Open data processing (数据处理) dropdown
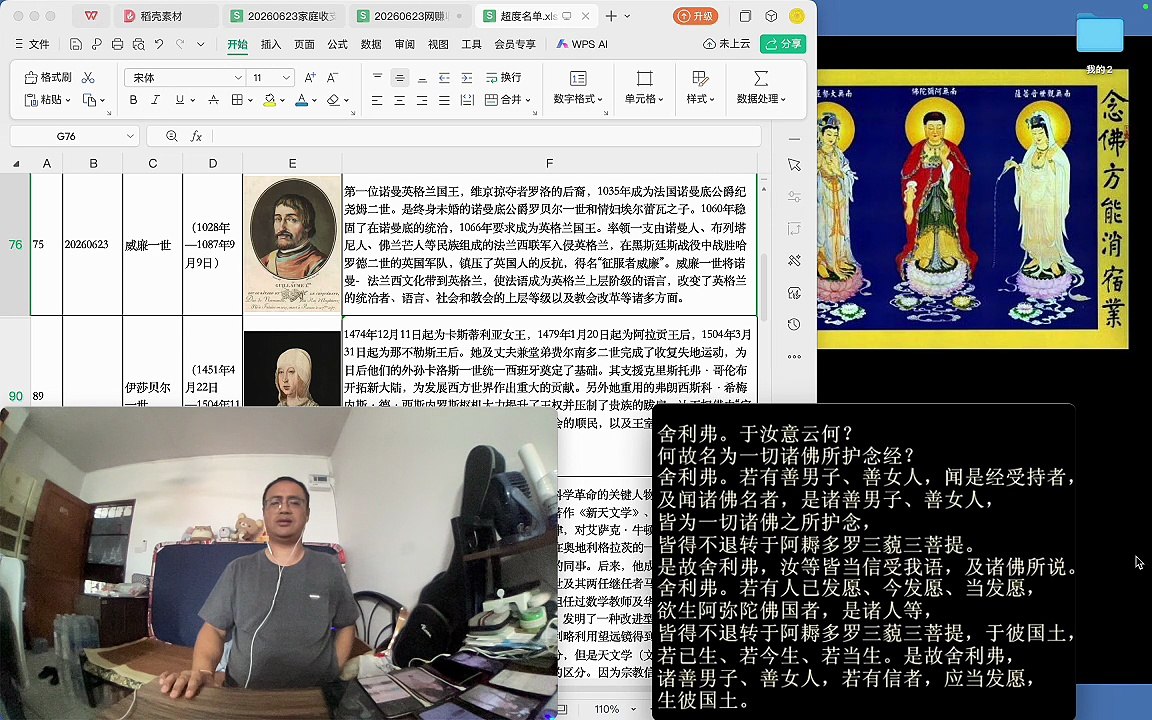Viewport: 1152px width, 720px height. pyautogui.click(x=761, y=87)
